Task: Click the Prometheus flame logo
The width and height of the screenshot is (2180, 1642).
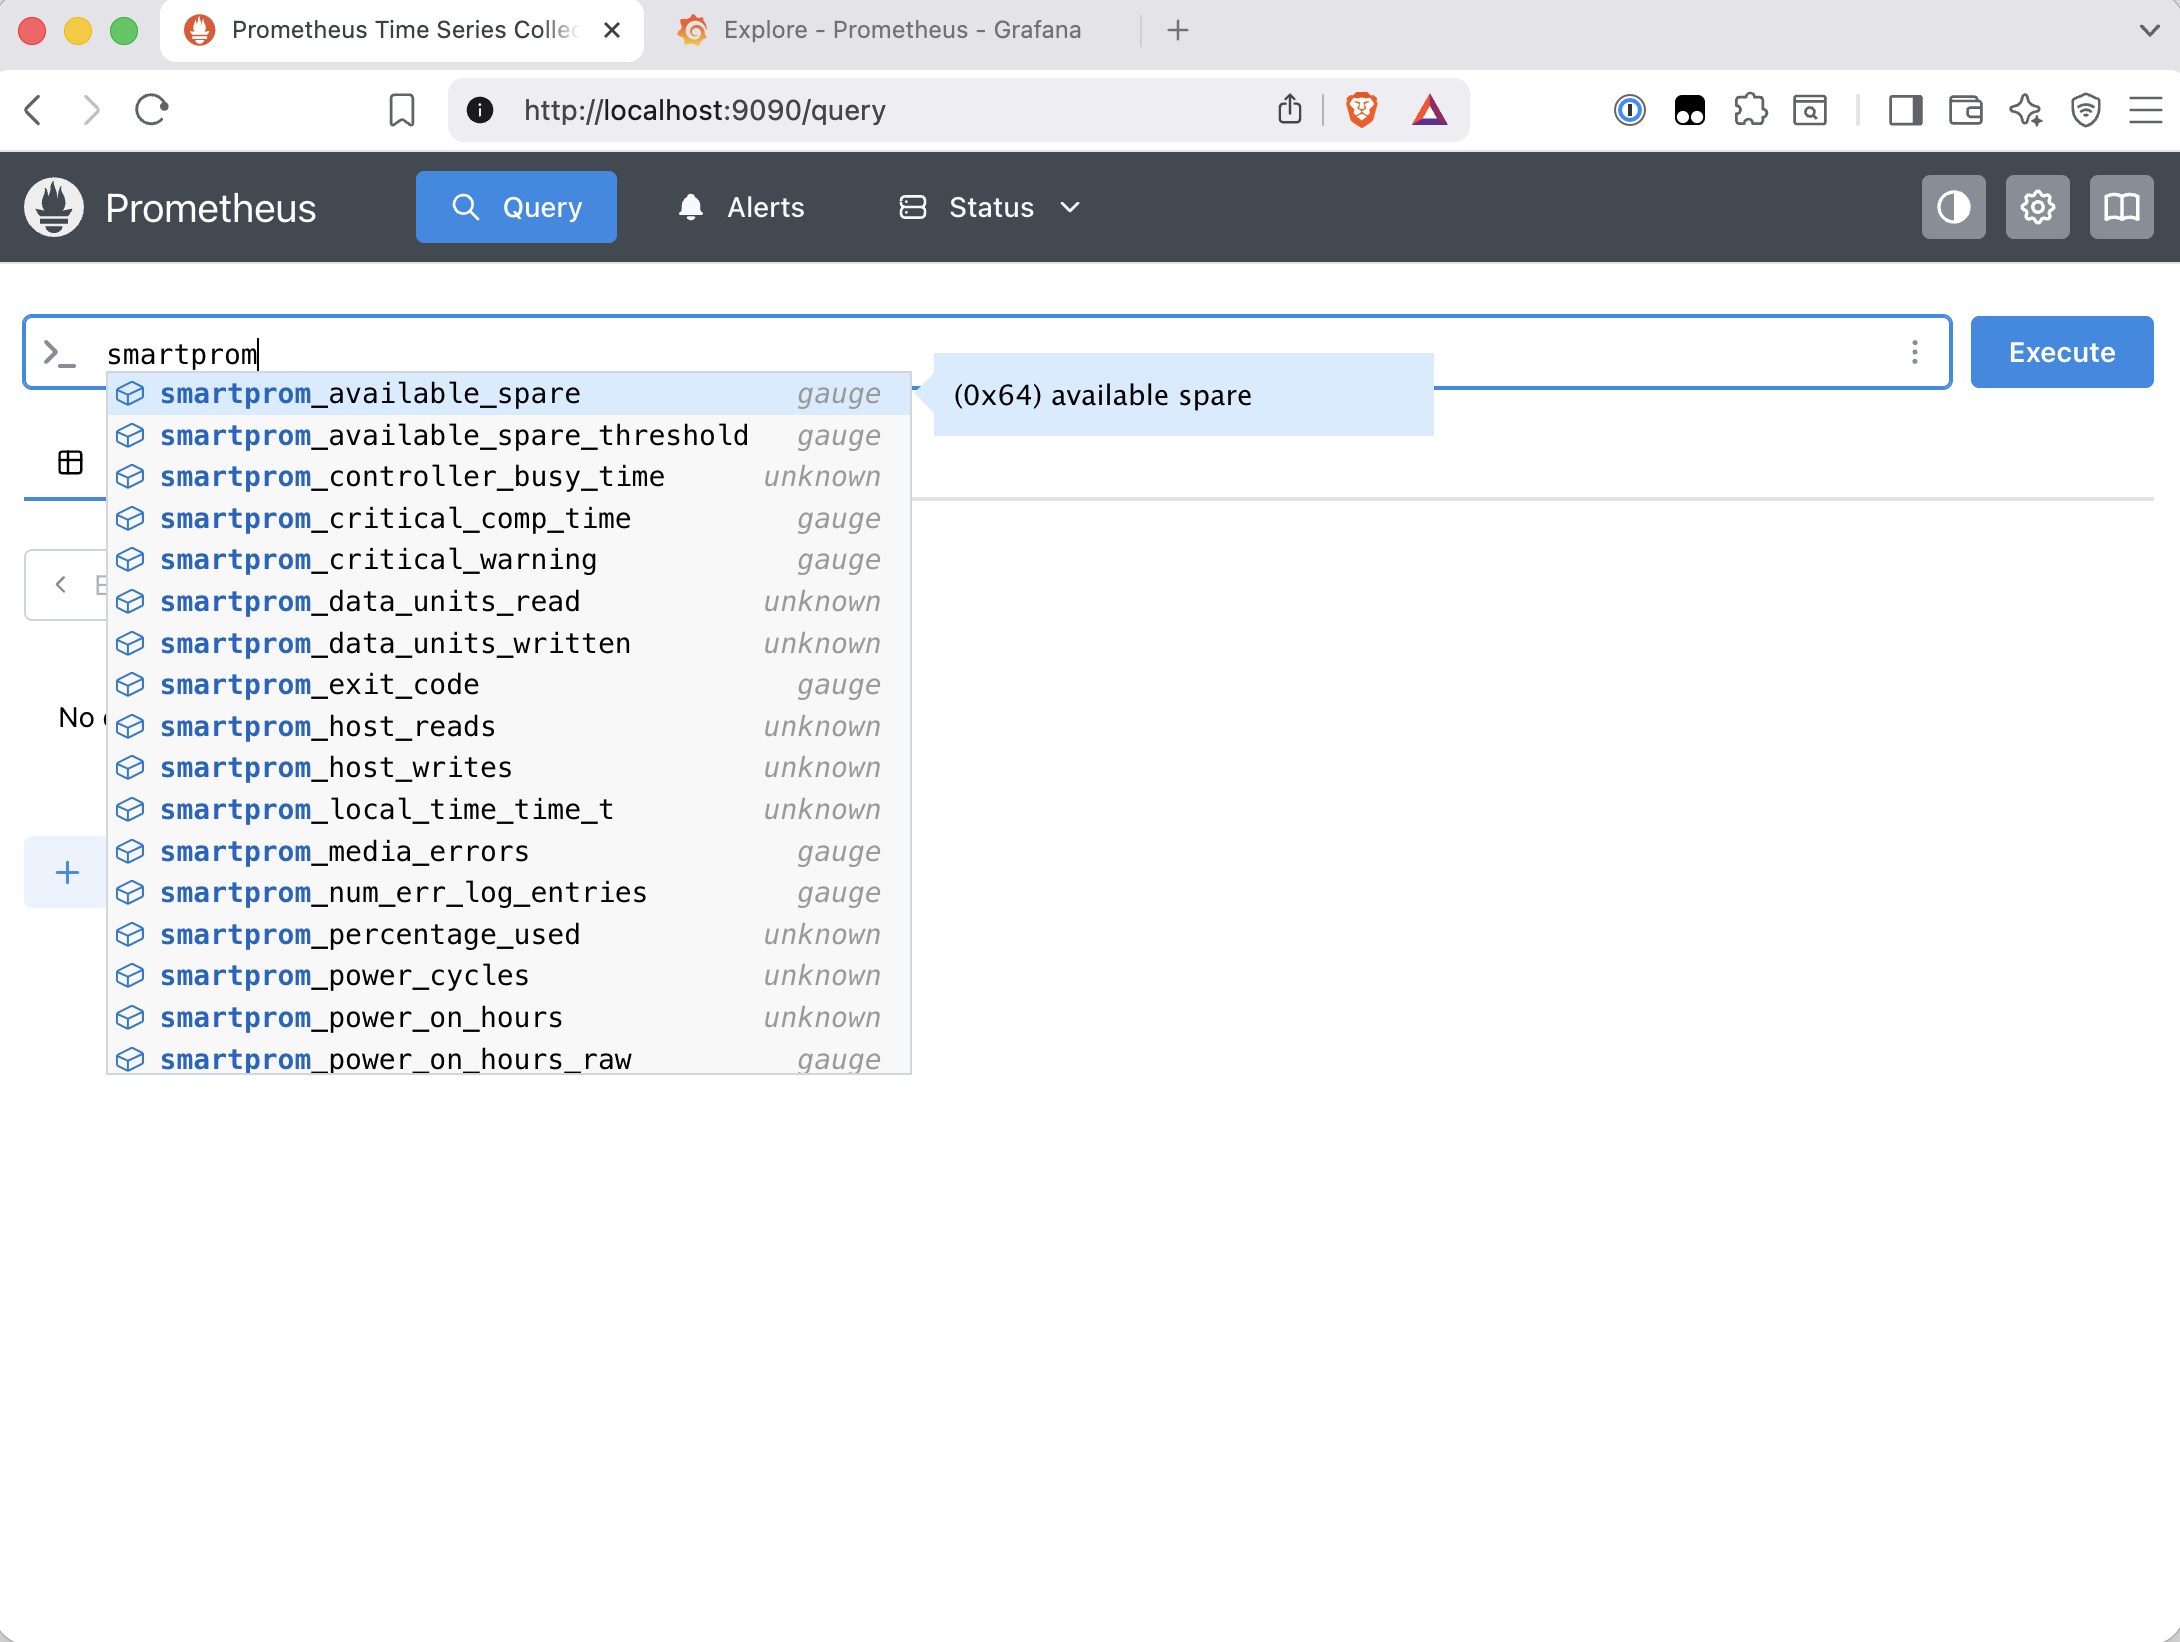Action: [54, 207]
